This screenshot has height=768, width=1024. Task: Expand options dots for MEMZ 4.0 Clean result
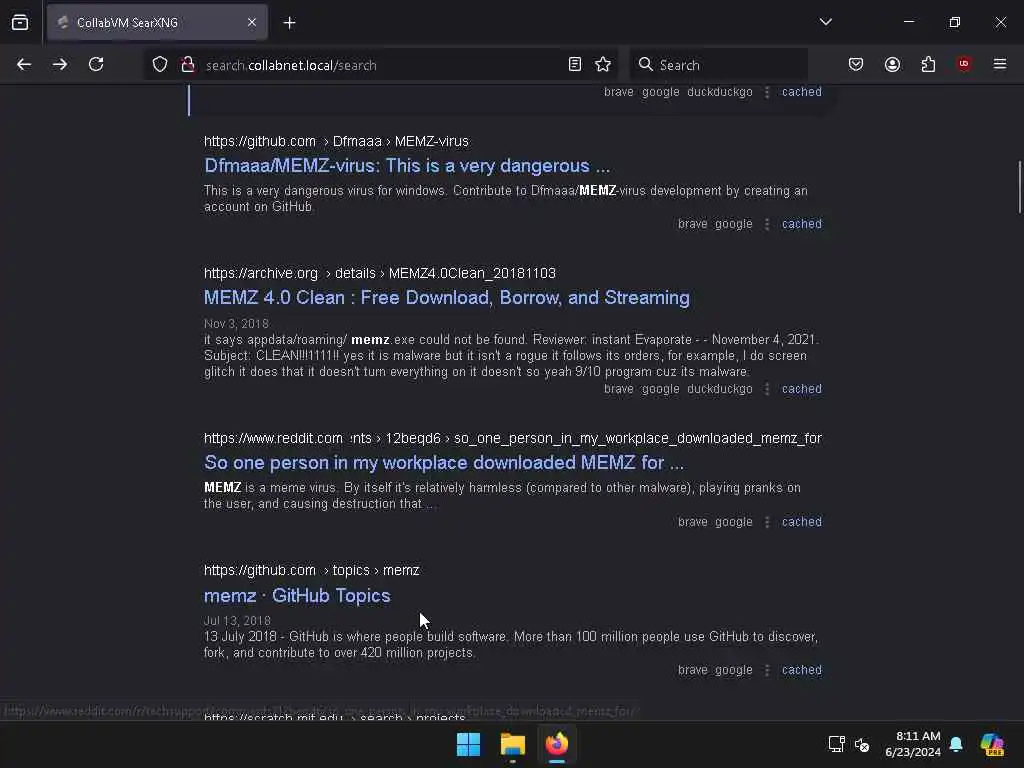click(x=767, y=389)
